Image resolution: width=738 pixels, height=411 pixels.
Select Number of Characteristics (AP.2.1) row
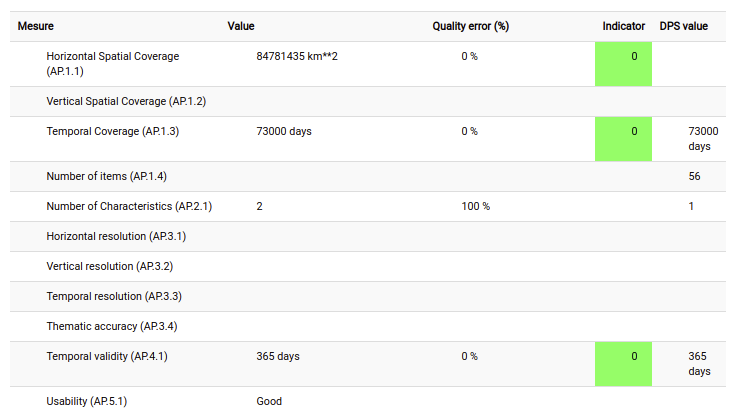click(x=368, y=206)
